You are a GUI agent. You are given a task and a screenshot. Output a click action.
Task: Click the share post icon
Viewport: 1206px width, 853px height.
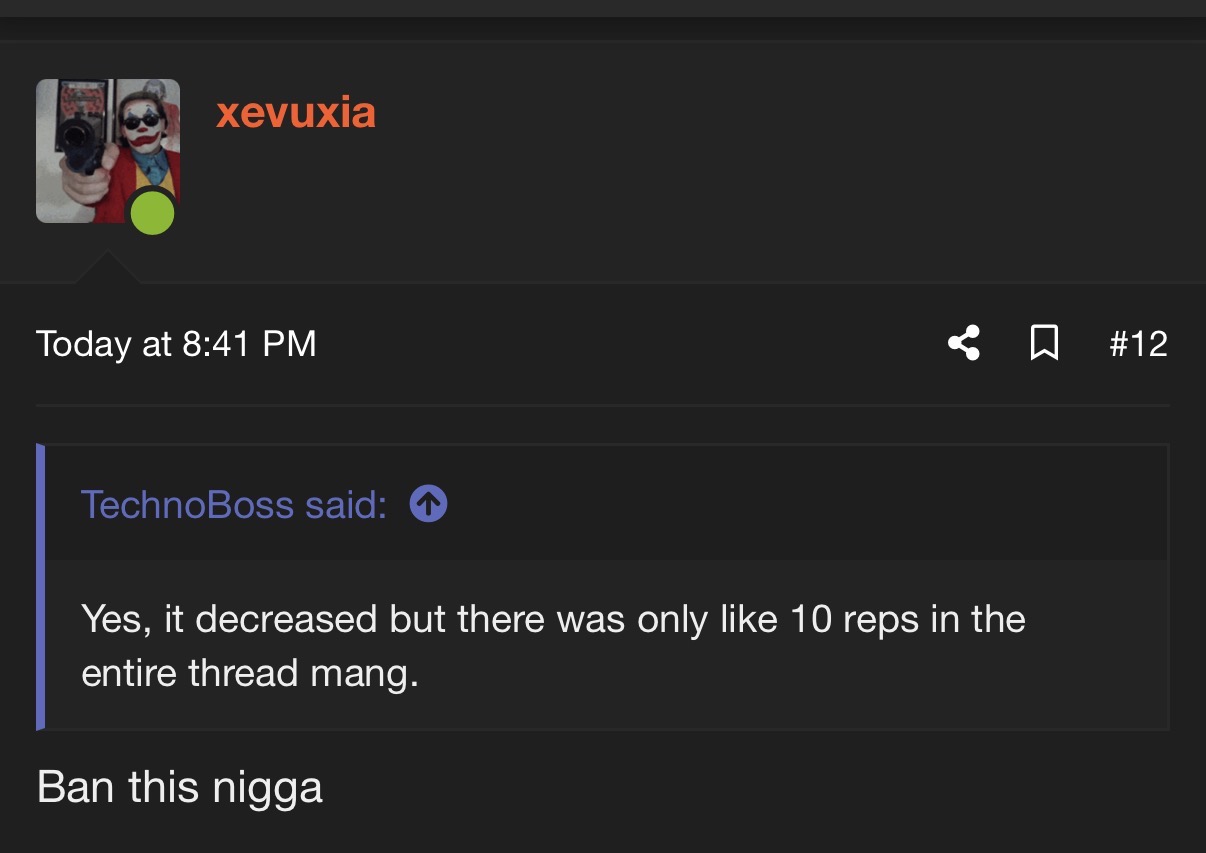(x=963, y=343)
